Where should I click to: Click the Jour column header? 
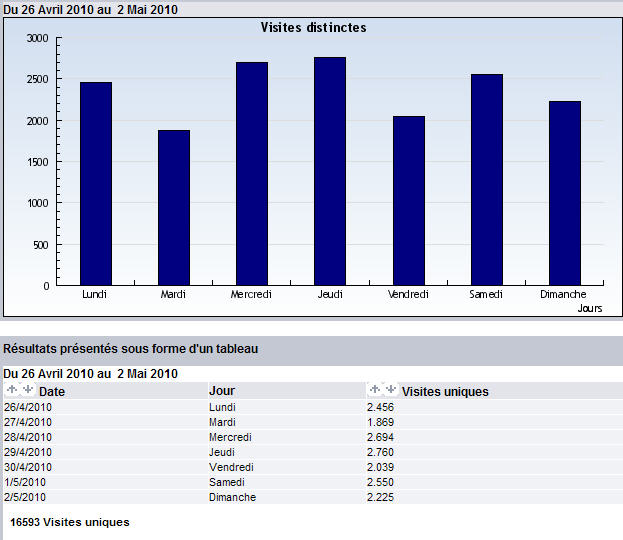tap(222, 390)
